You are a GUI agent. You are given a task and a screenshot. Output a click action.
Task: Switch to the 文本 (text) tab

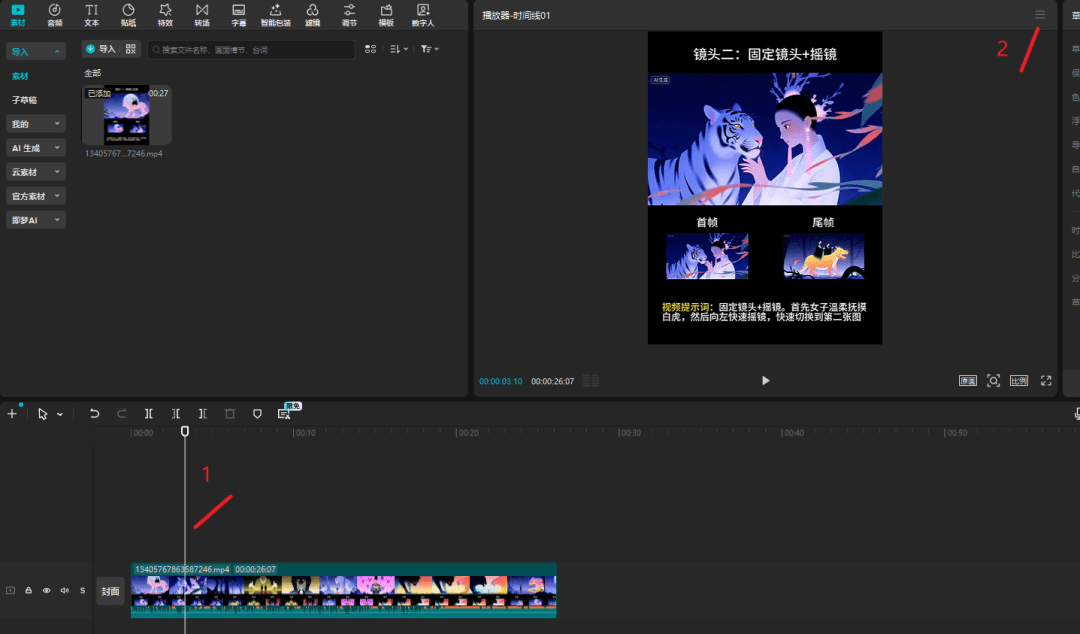click(x=92, y=14)
